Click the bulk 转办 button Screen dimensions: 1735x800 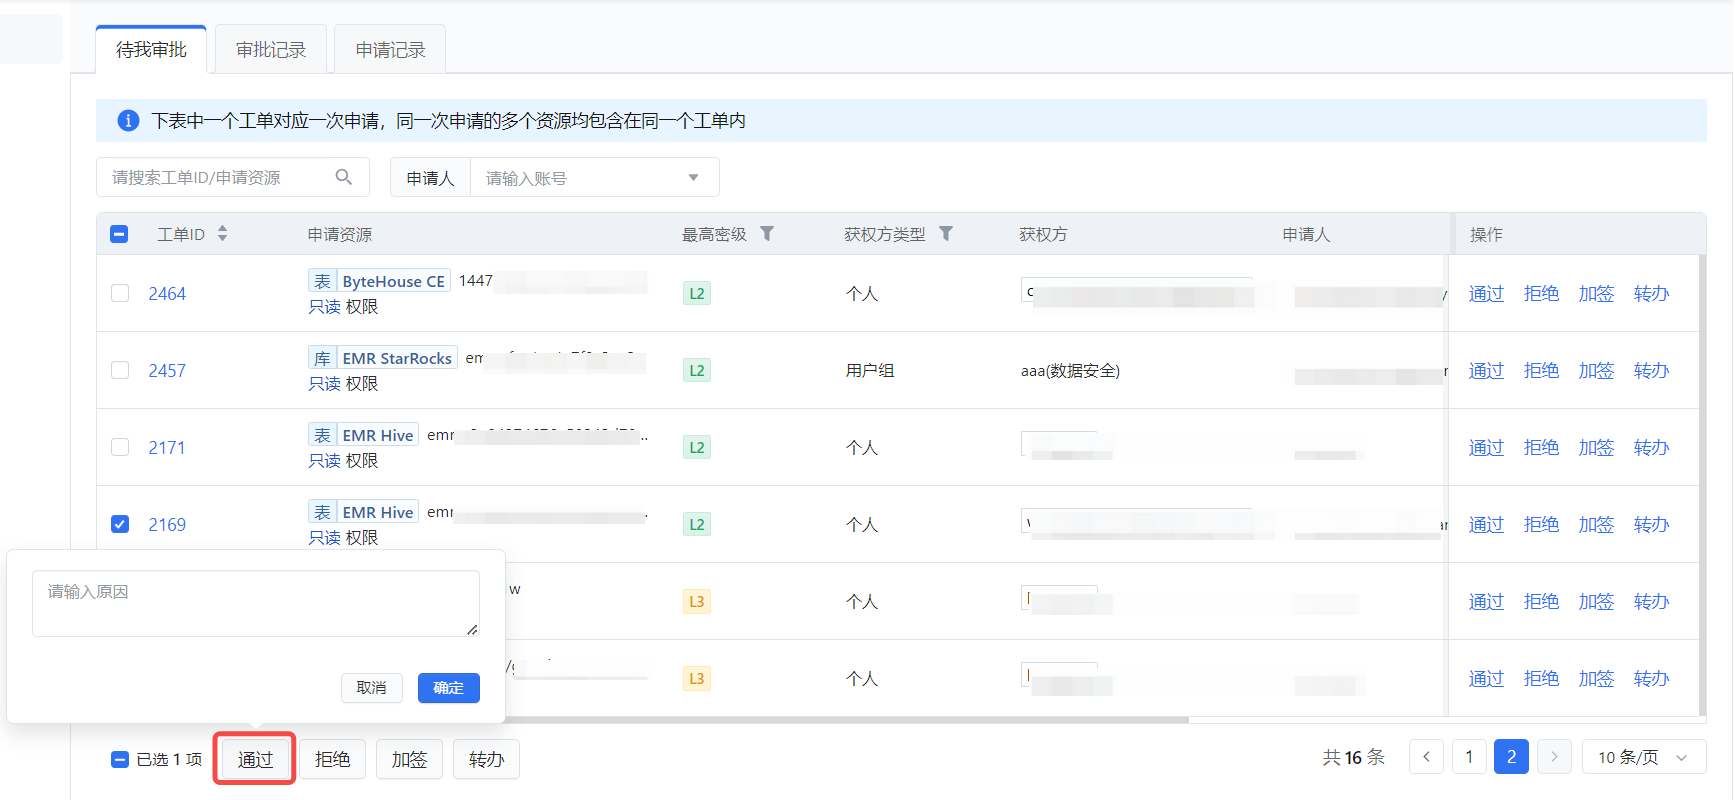pos(486,759)
